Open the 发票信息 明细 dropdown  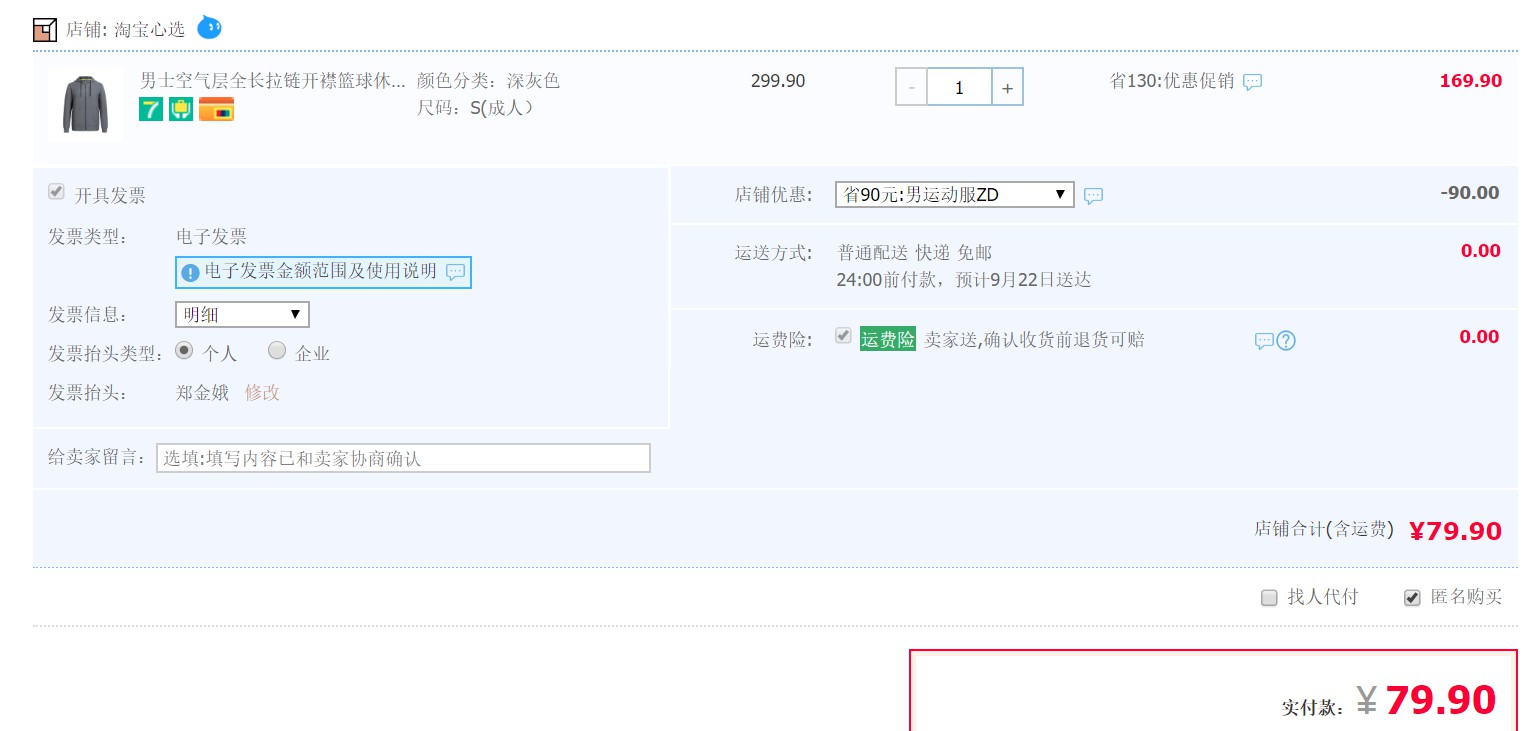[x=242, y=314]
